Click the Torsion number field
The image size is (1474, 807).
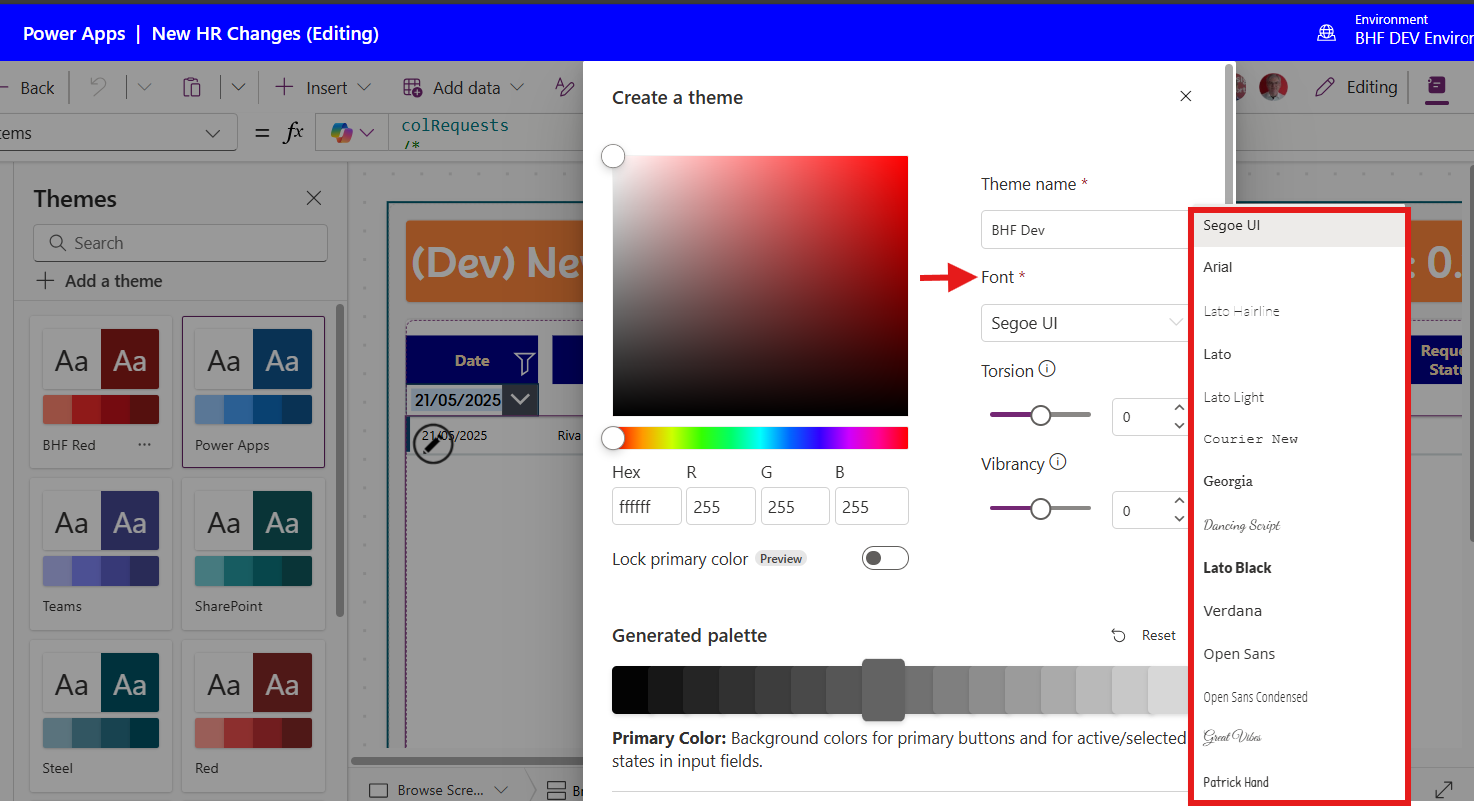click(x=1150, y=417)
